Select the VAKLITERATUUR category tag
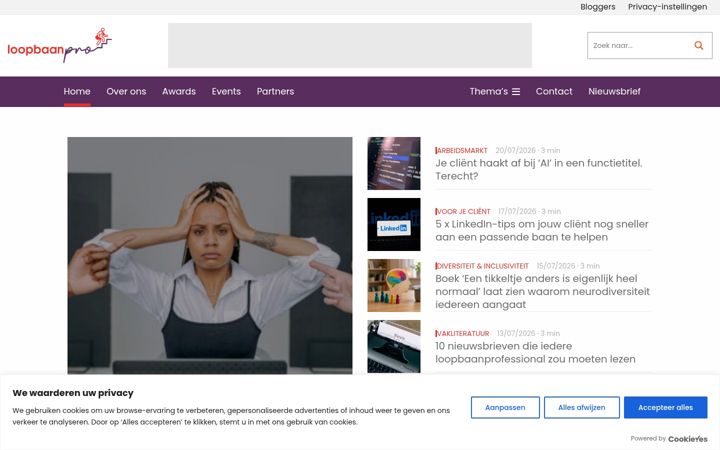The height and width of the screenshot is (450, 720). click(462, 333)
